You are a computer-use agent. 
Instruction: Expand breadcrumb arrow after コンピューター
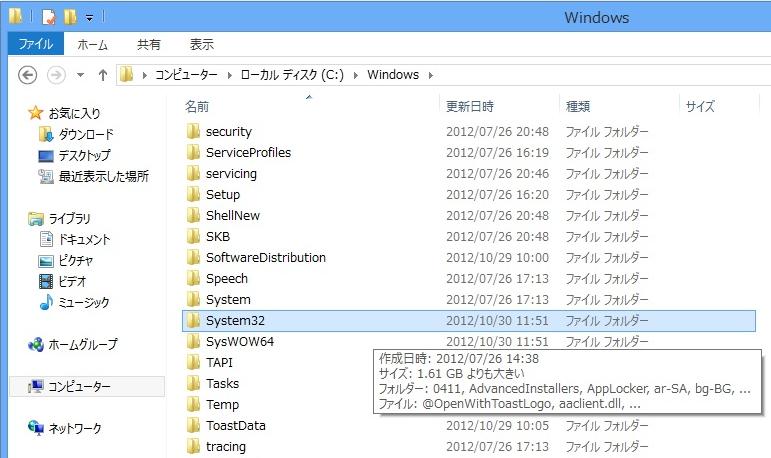pos(229,75)
